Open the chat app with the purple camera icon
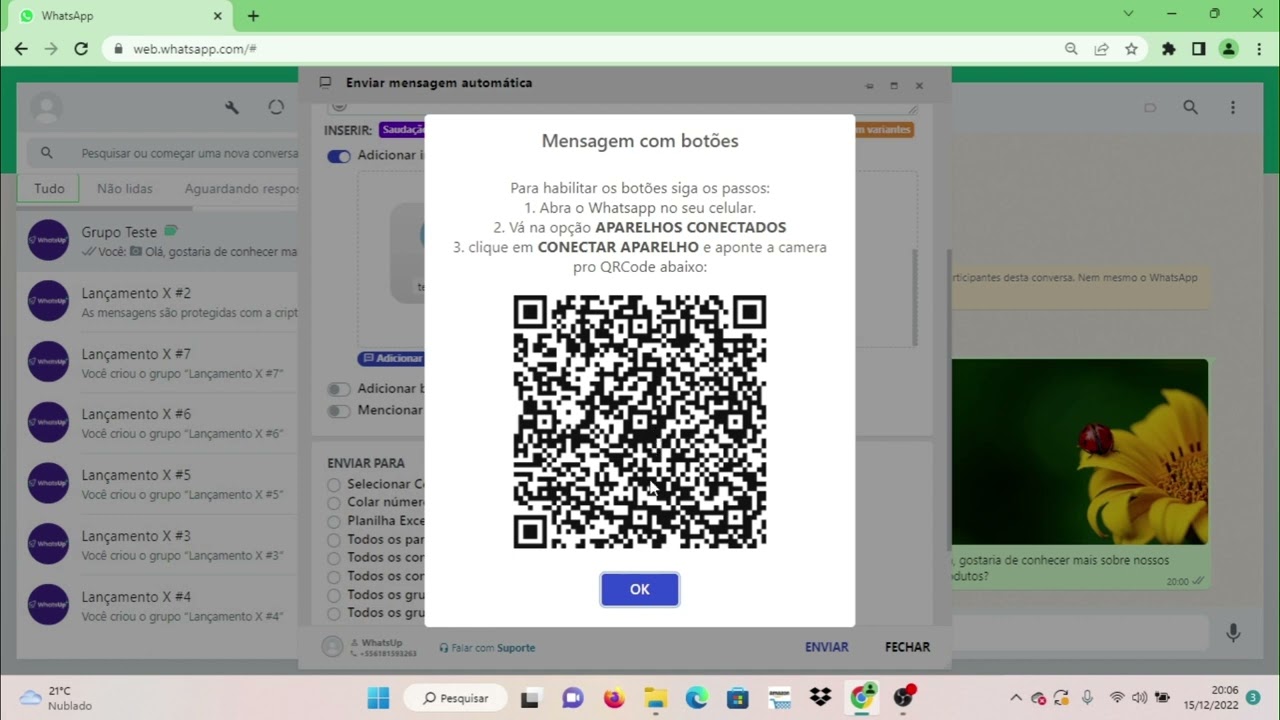This screenshot has width=1280, height=720. [x=572, y=698]
